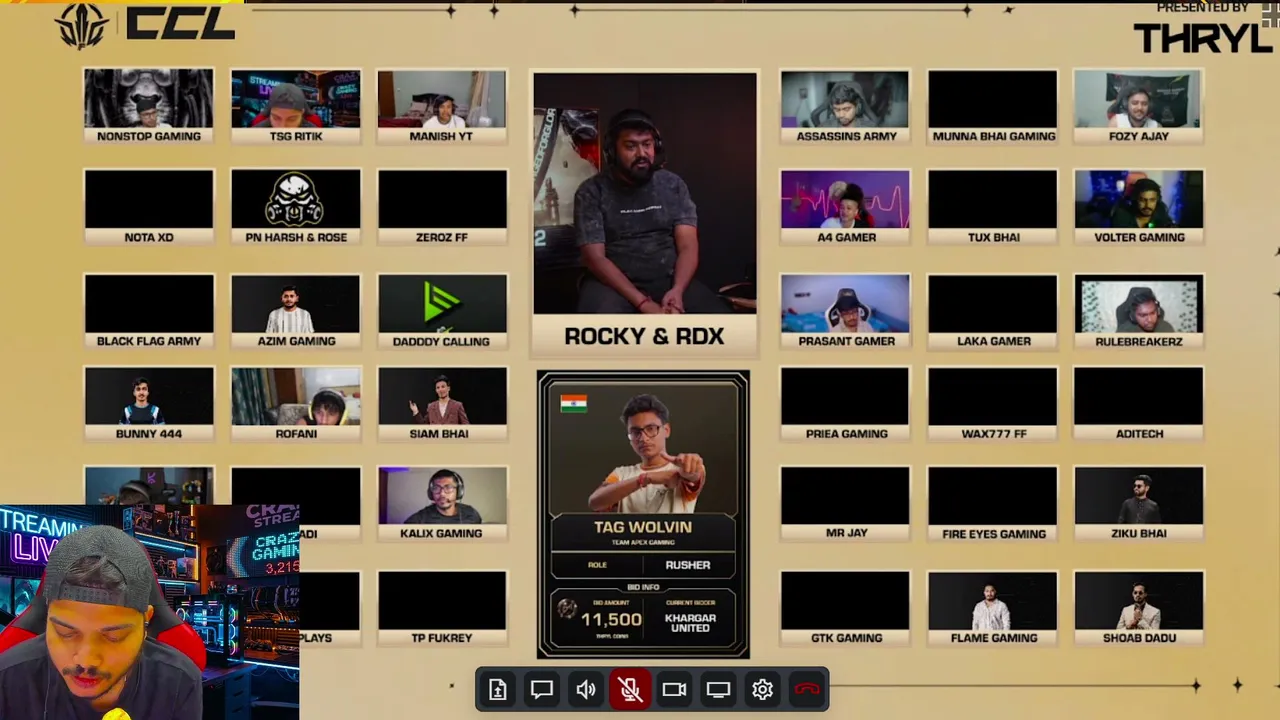Screen dimensions: 1280x720
Task: Hang up with the red phone icon
Action: coord(807,689)
